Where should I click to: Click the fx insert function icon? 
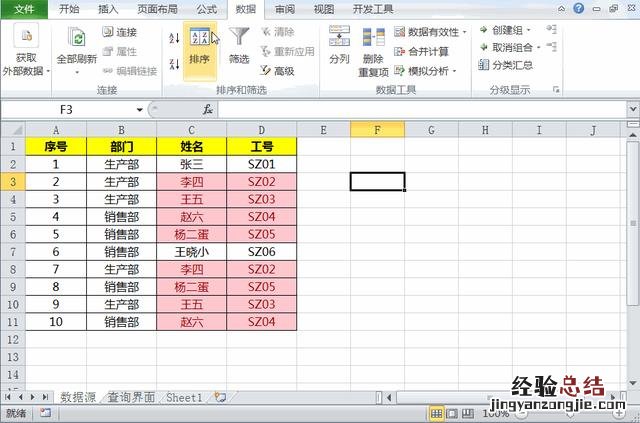208,109
